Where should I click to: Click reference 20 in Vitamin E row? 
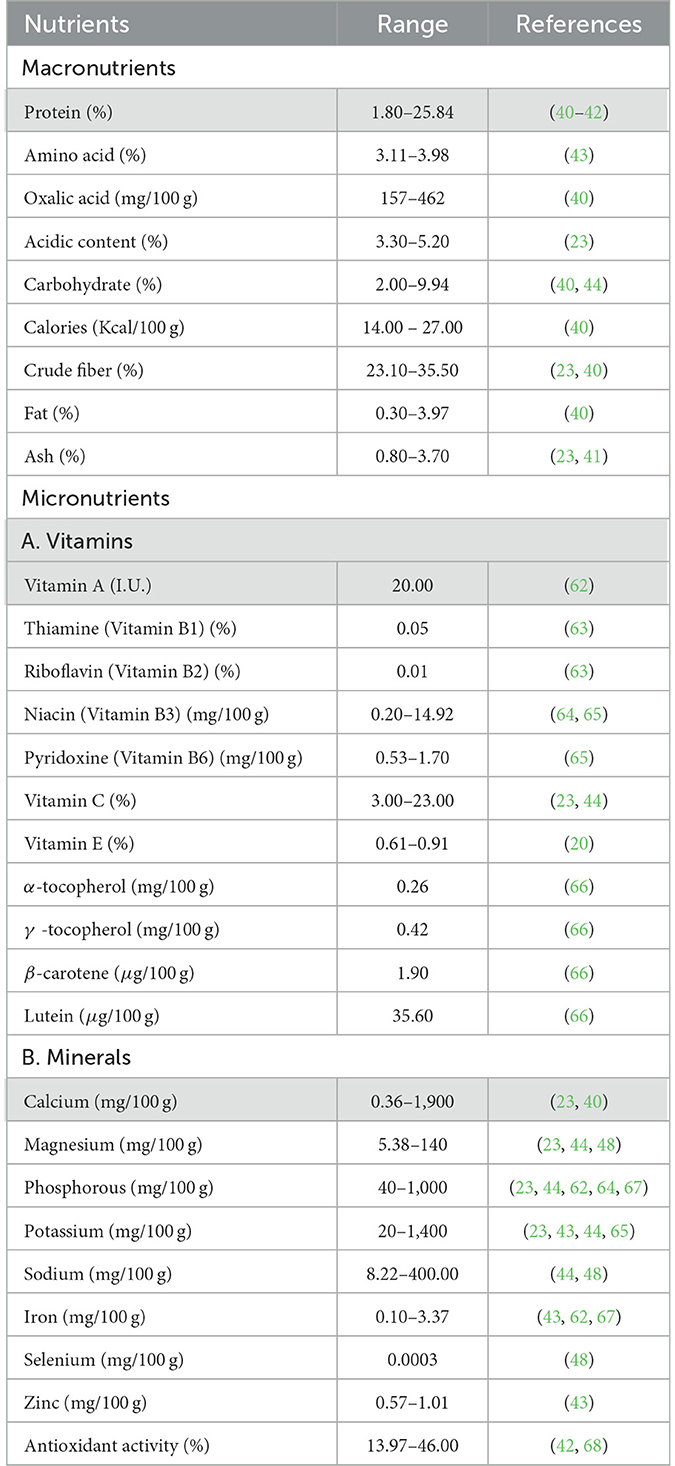click(x=579, y=843)
